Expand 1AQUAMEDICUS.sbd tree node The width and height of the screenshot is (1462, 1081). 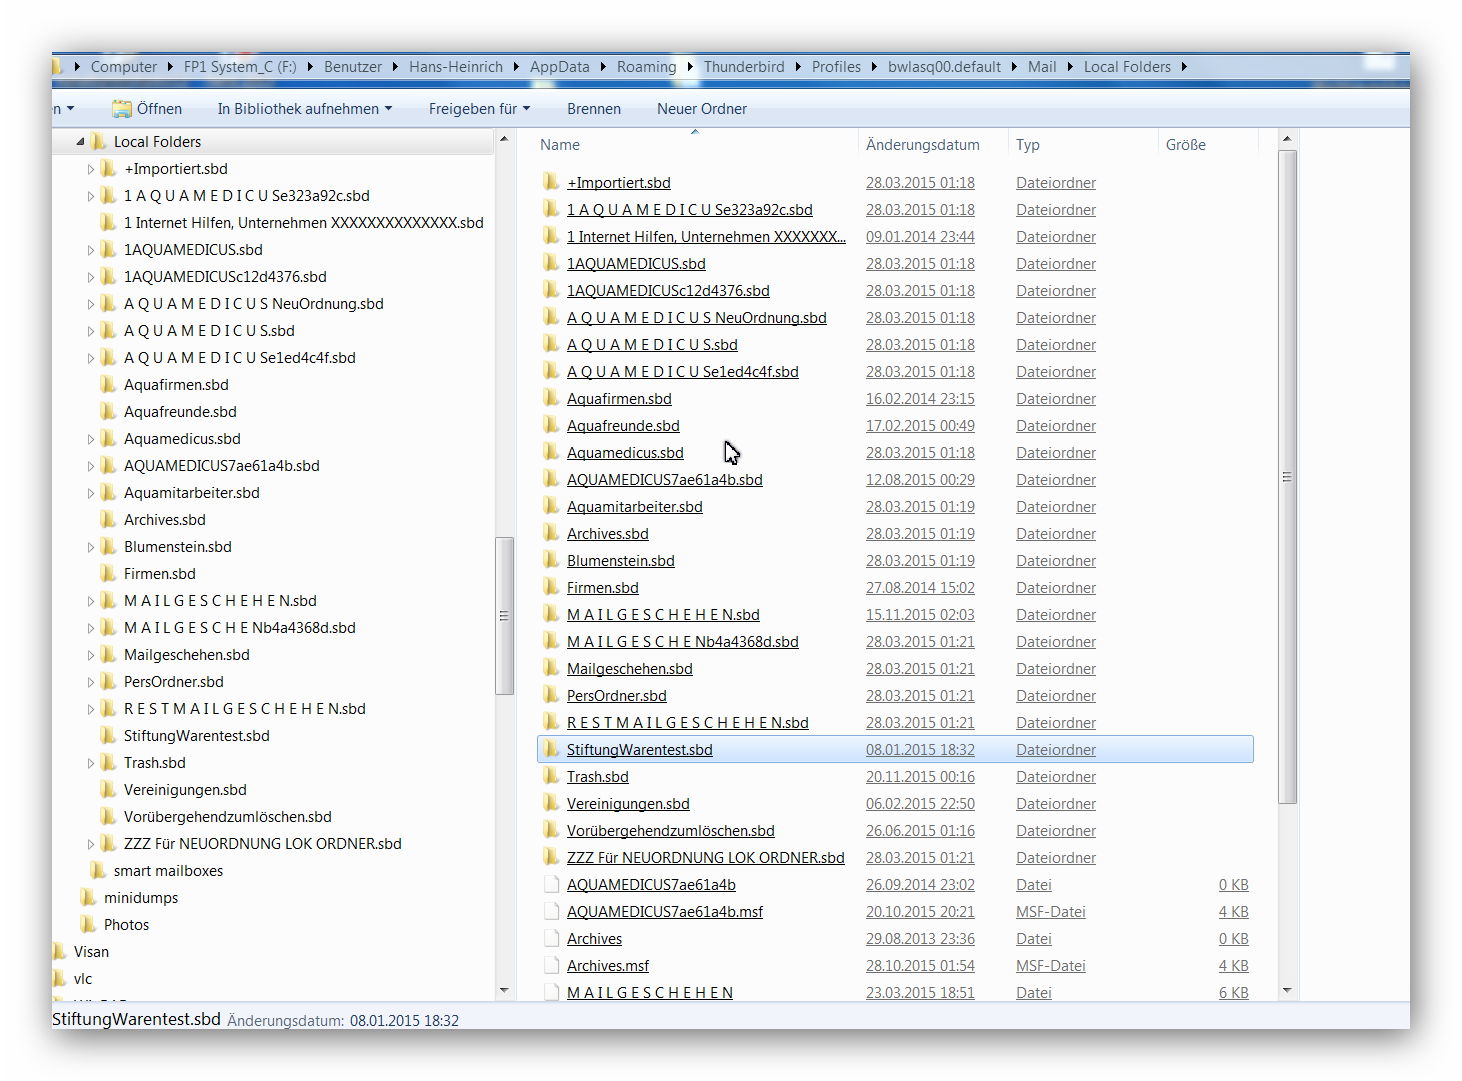pyautogui.click(x=90, y=250)
